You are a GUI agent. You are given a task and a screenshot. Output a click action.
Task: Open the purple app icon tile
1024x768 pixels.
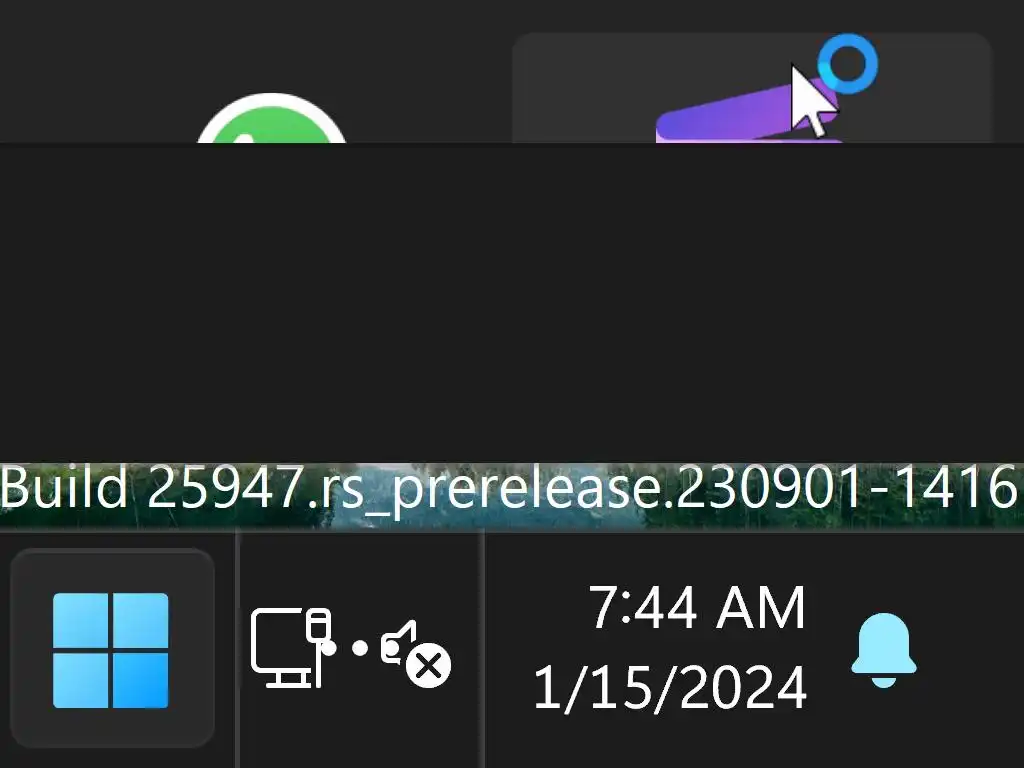[748, 116]
